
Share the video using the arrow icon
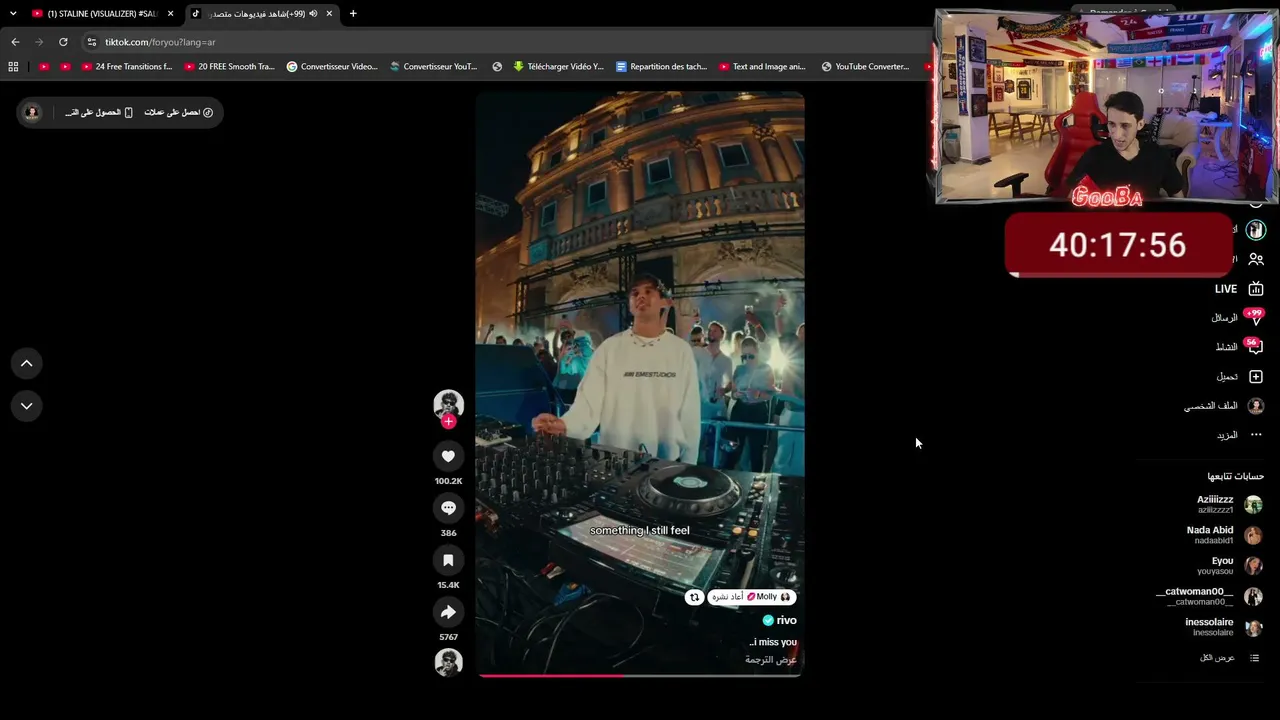448,612
